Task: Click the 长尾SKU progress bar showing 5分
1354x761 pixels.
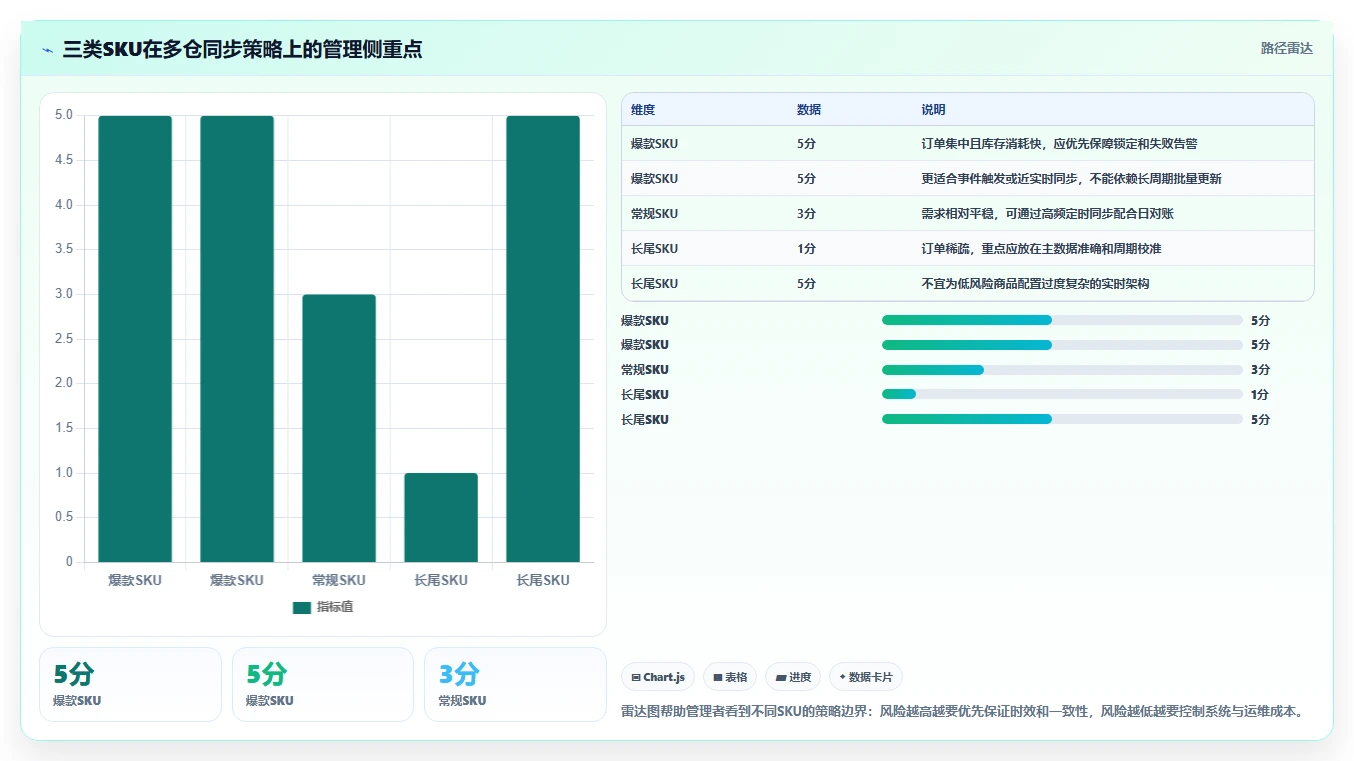Action: click(1062, 420)
